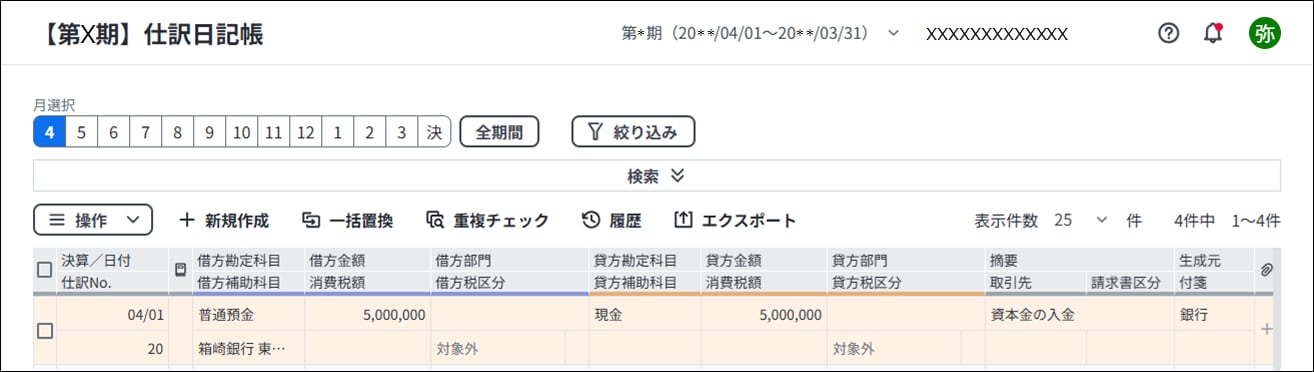This screenshot has height=372, width=1314.
Task: Toggle the select-all header checkbox
Action: pos(44,270)
